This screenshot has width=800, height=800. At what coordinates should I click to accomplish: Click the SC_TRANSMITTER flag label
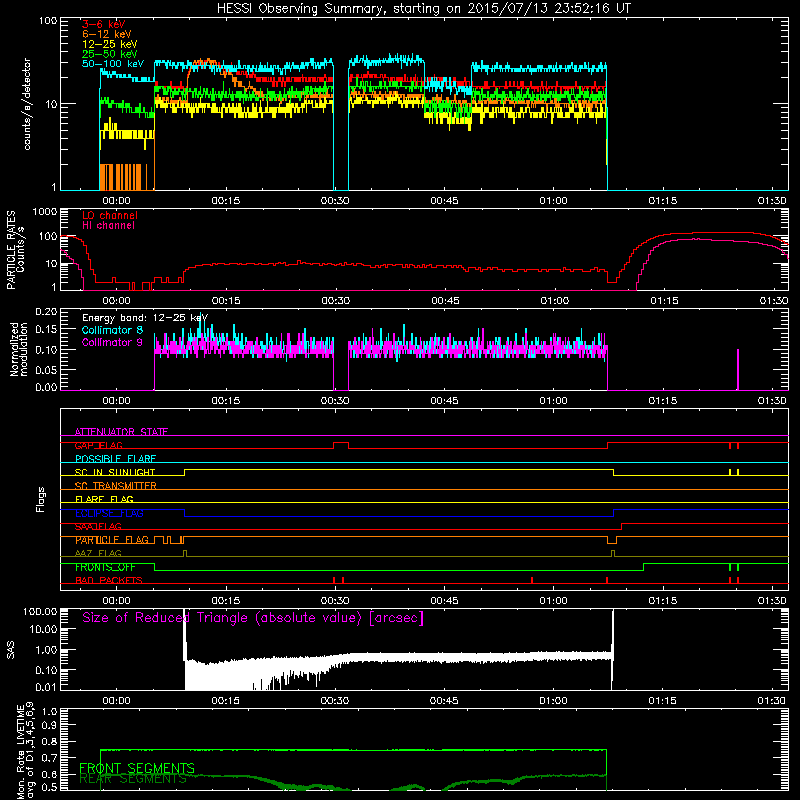[x=115, y=486]
